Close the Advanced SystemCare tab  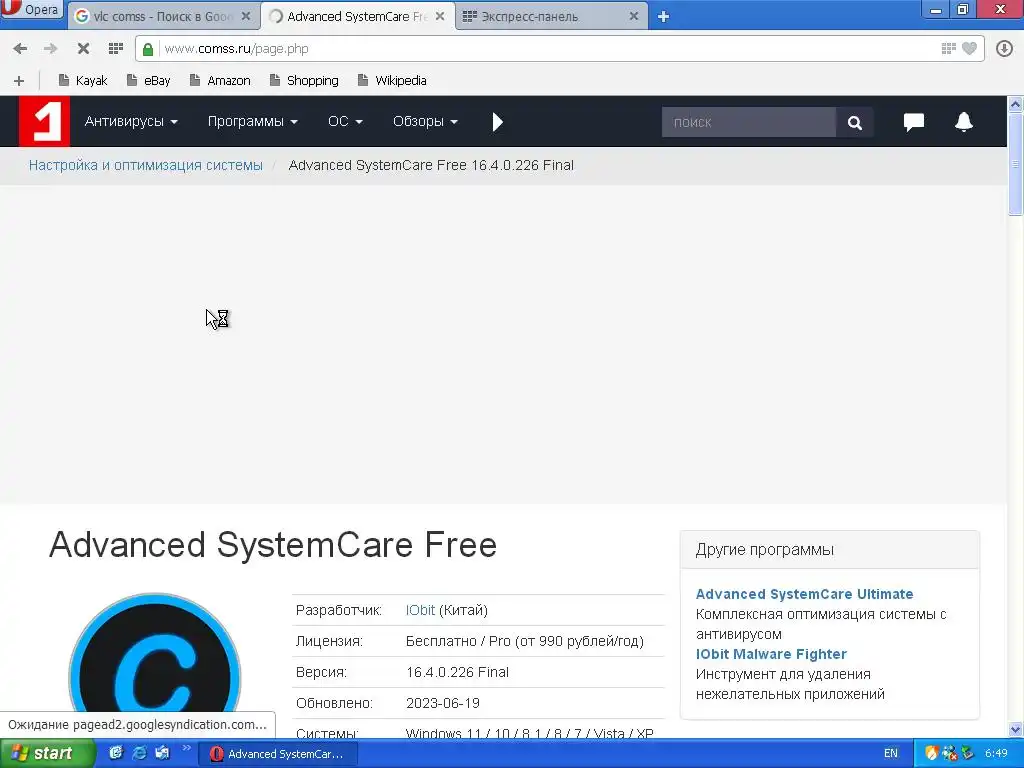coord(440,16)
